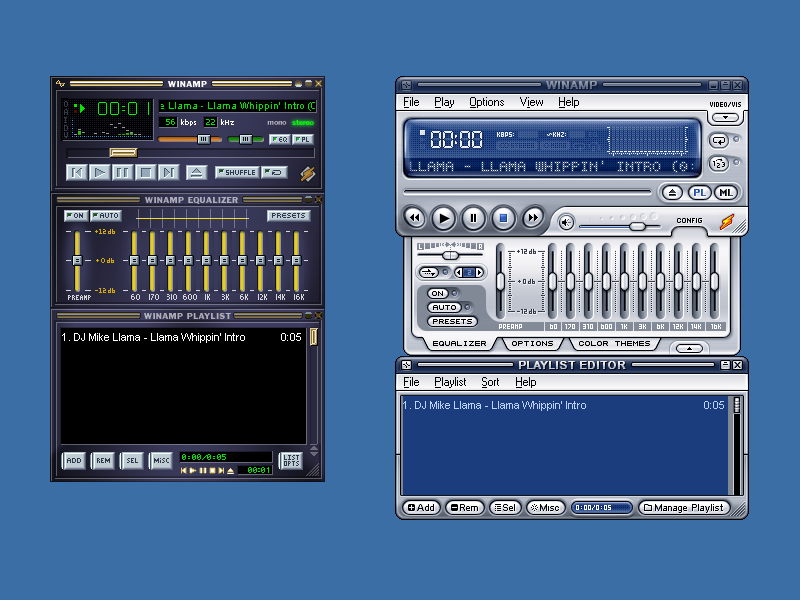This screenshot has width=800, height=600.
Task: Open PRESETS in modern equalizer
Action: pyautogui.click(x=452, y=321)
